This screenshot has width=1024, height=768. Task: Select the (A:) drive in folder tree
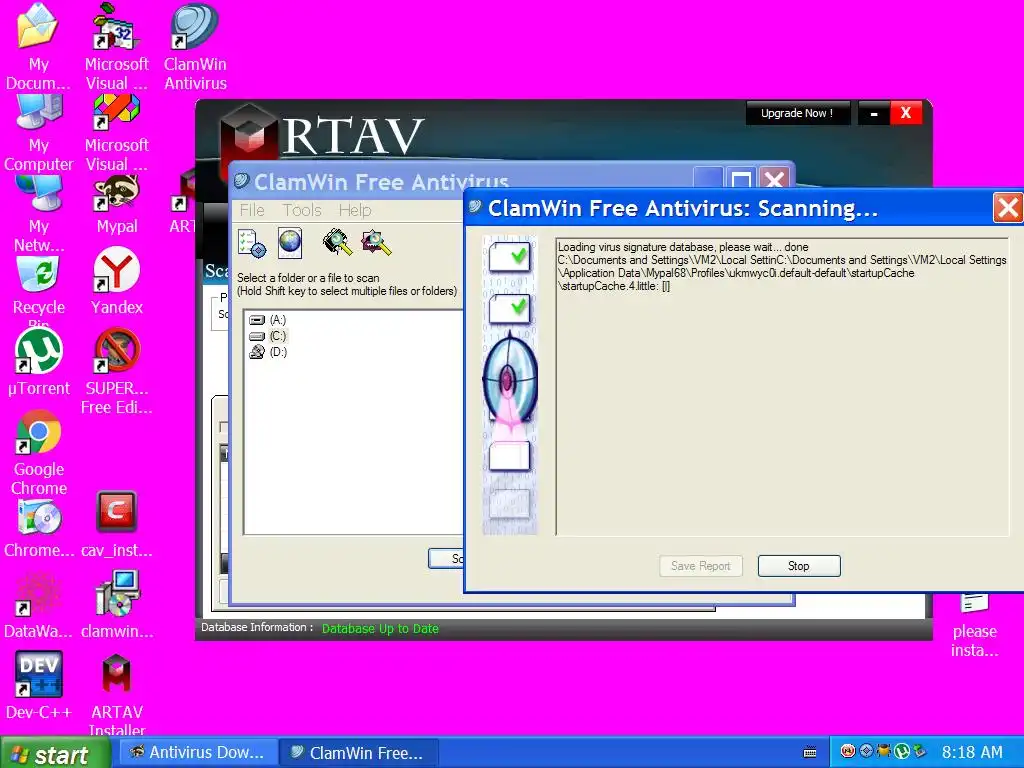pyautogui.click(x=268, y=320)
